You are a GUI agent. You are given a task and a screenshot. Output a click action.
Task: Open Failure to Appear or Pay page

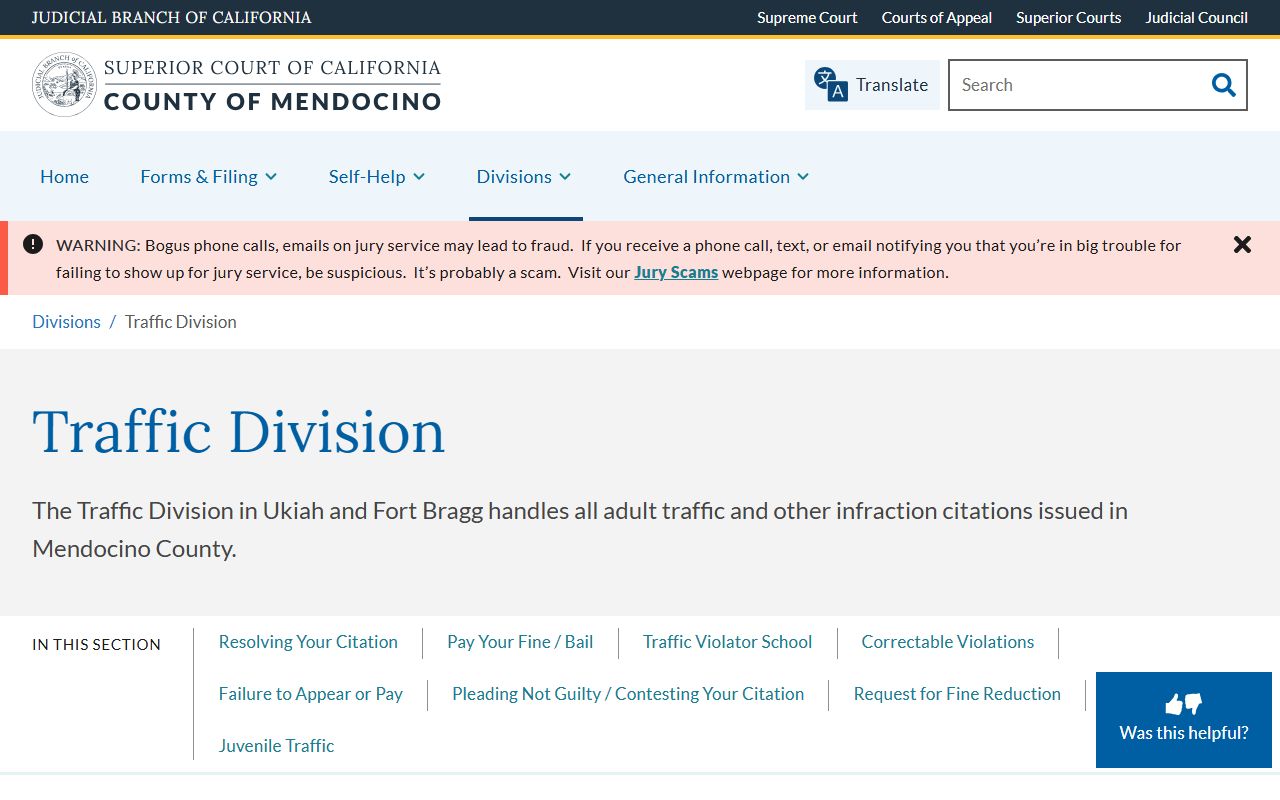coord(311,694)
